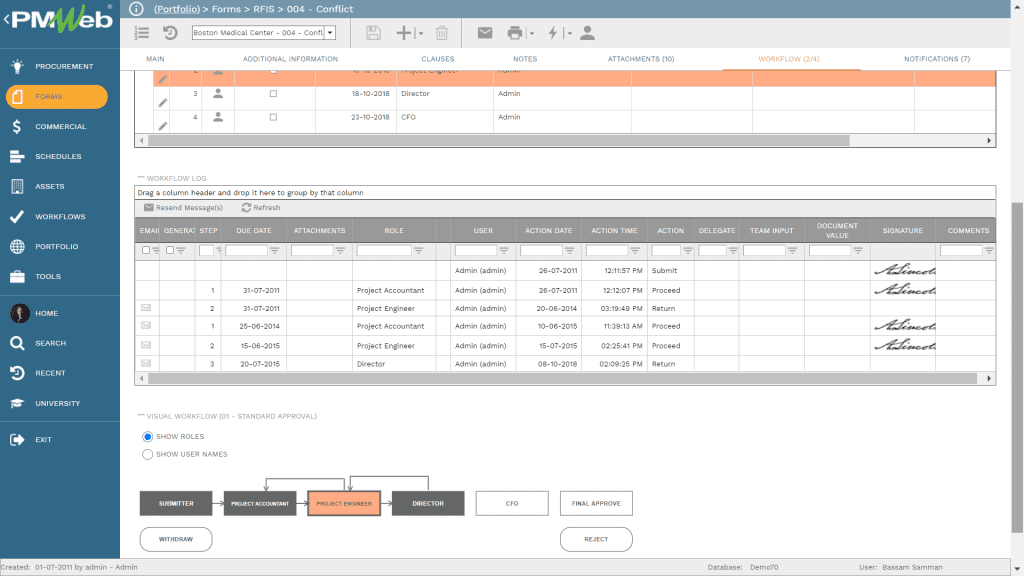Screen dimensions: 1024x576
Task: Switch to the Notes tab
Action: [525, 59]
